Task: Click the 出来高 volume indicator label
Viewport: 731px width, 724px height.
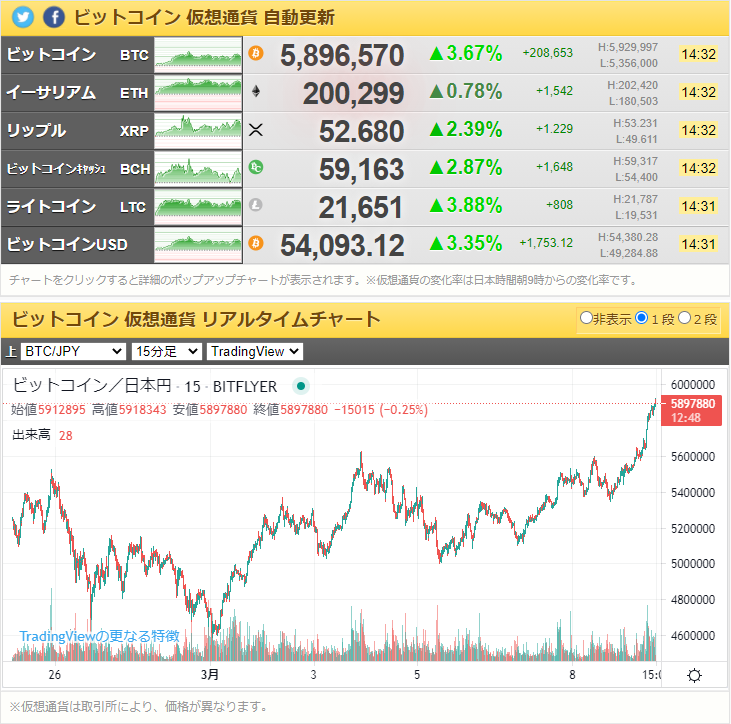Action: 31,435
